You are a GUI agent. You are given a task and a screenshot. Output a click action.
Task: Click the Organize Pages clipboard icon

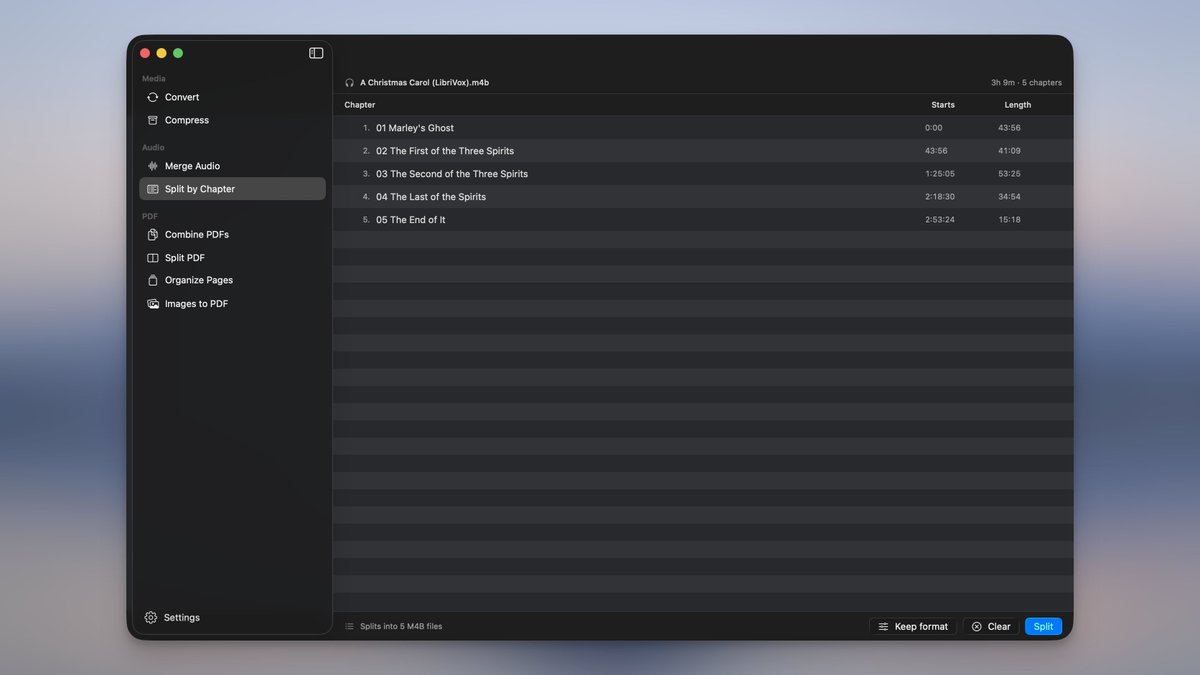click(x=153, y=280)
